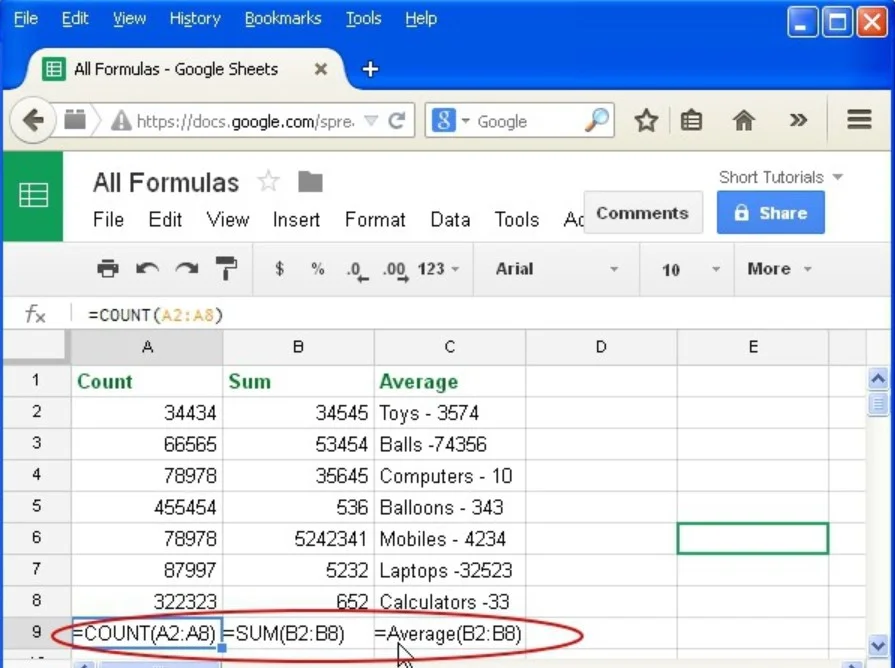Undo the last action

click(x=148, y=269)
